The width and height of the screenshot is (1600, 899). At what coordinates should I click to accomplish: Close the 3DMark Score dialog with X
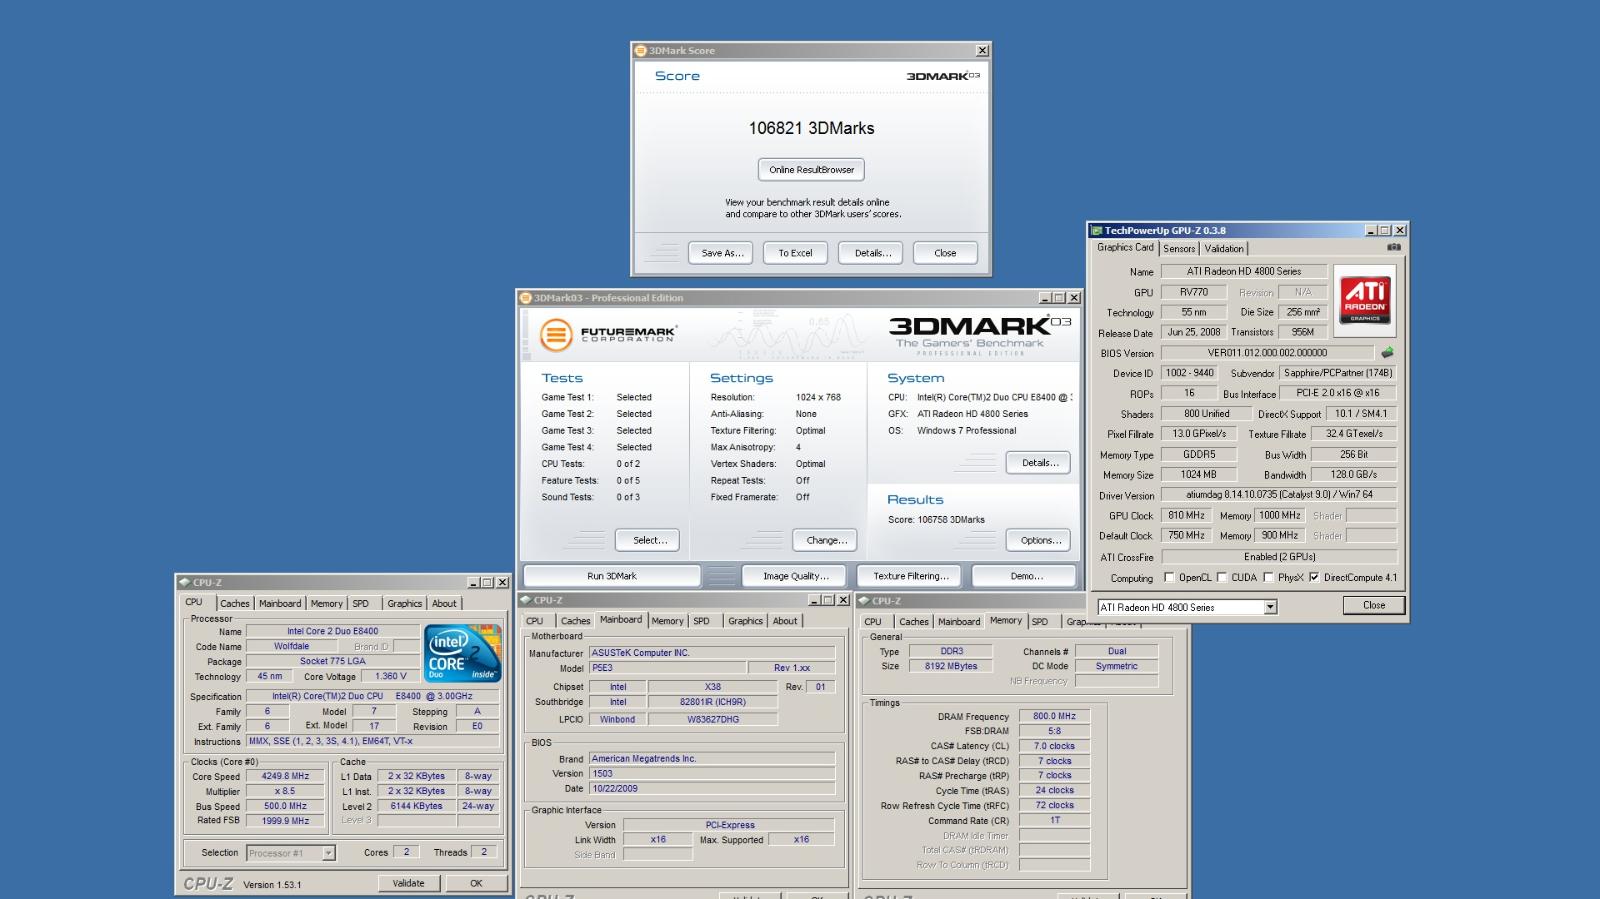982,50
